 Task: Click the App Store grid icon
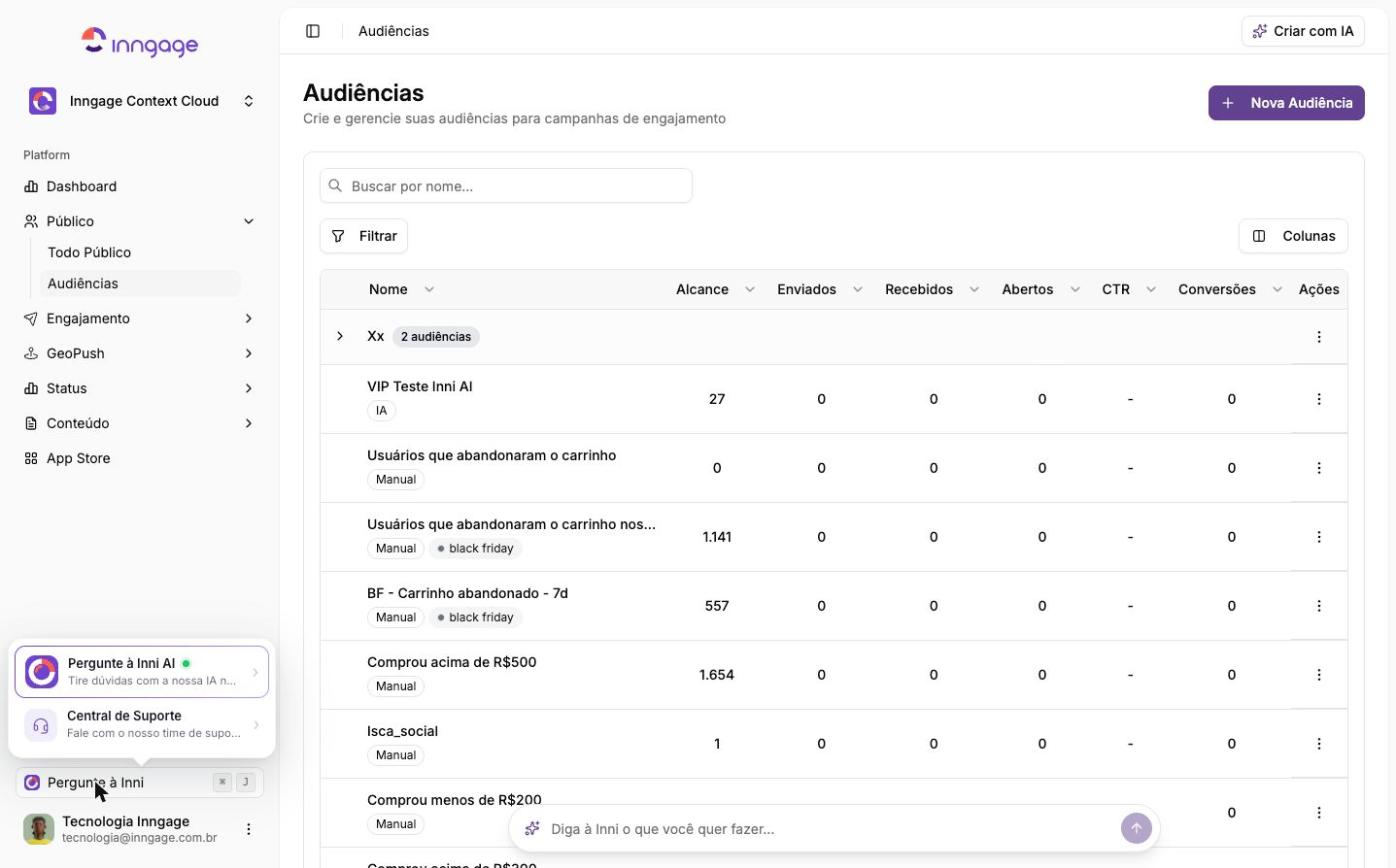[x=31, y=458]
